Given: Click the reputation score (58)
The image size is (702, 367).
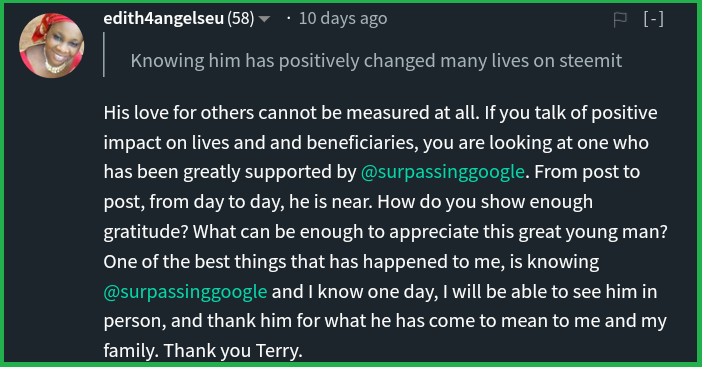Looking at the screenshot, I should pyautogui.click(x=241, y=19).
